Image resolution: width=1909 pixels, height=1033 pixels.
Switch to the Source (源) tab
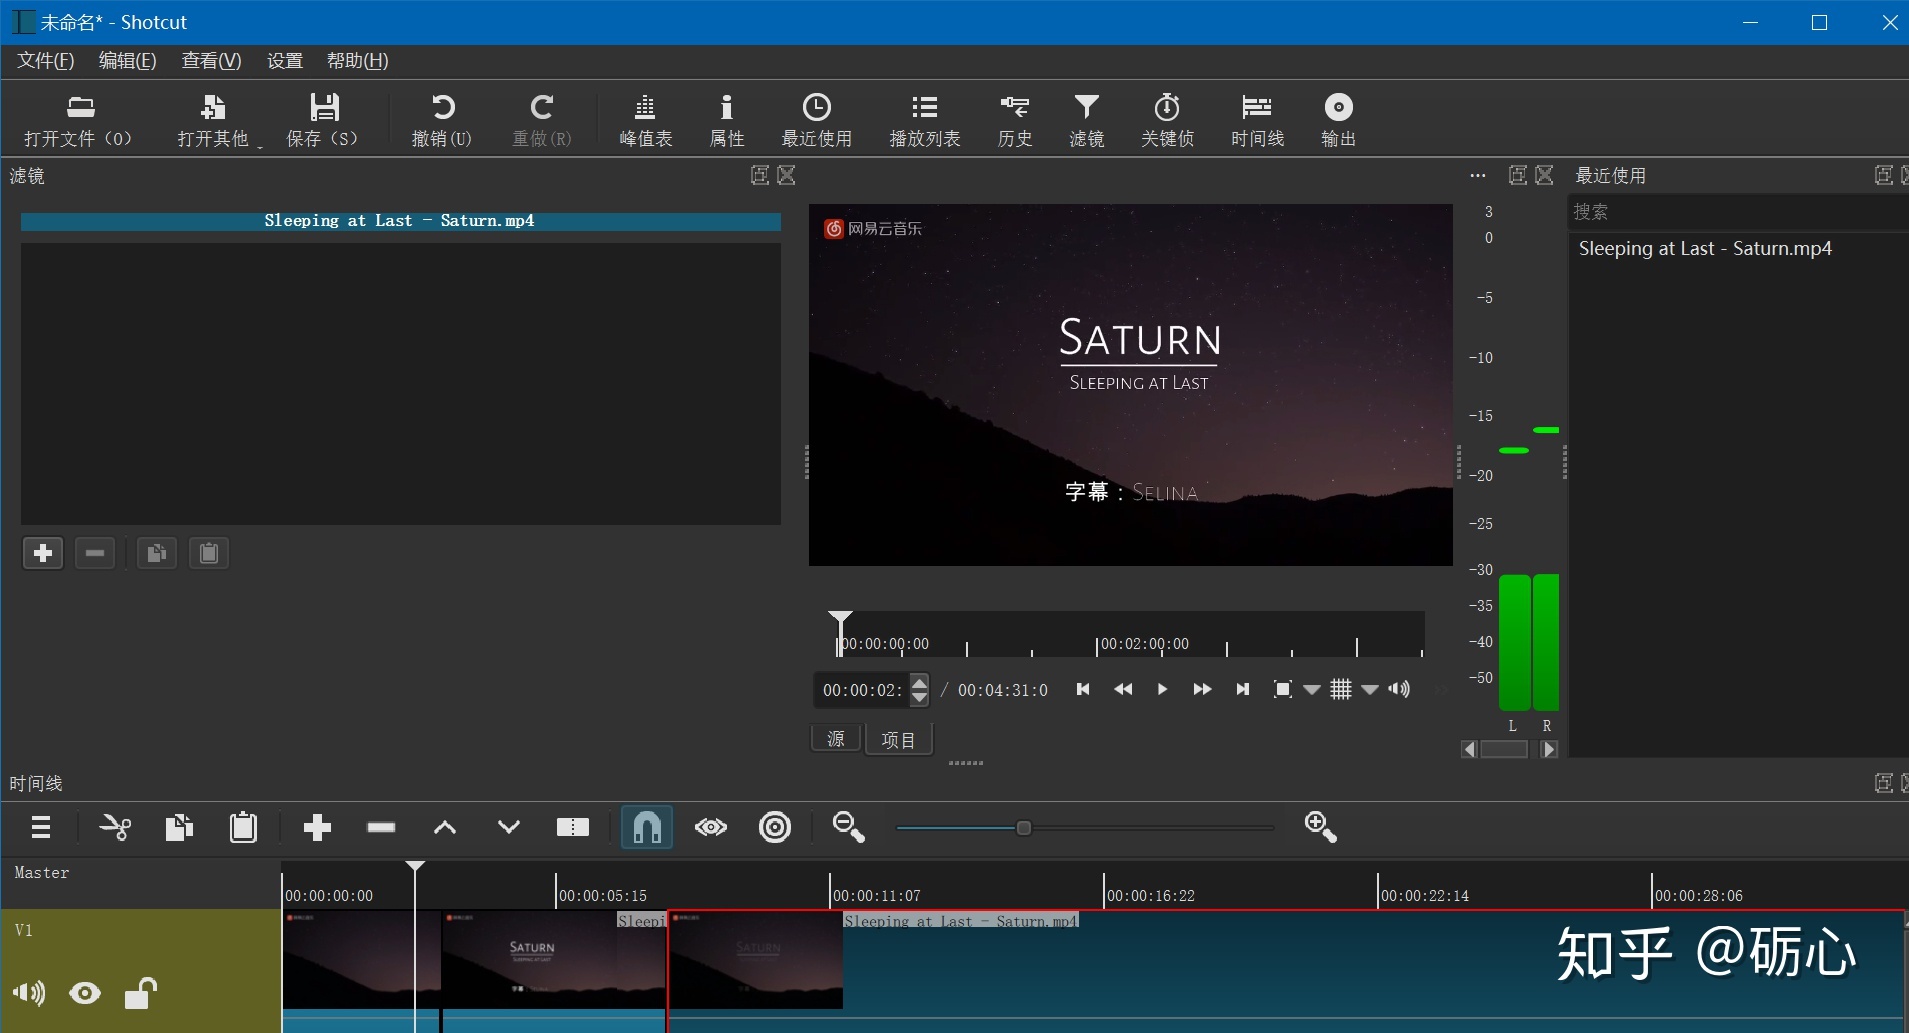(x=836, y=739)
